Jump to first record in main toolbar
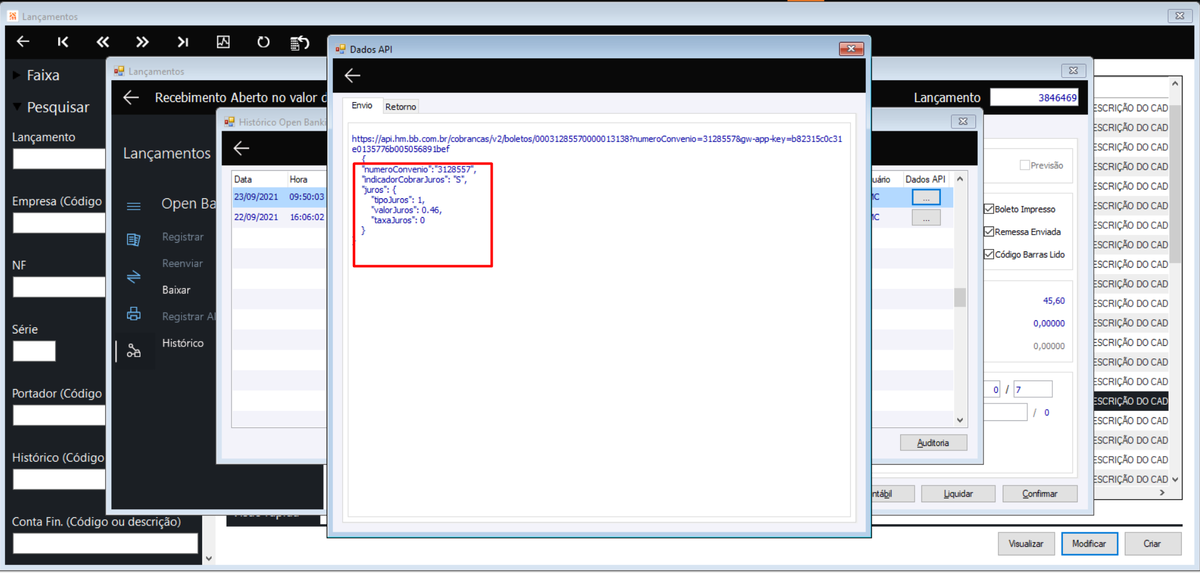 tap(63, 42)
